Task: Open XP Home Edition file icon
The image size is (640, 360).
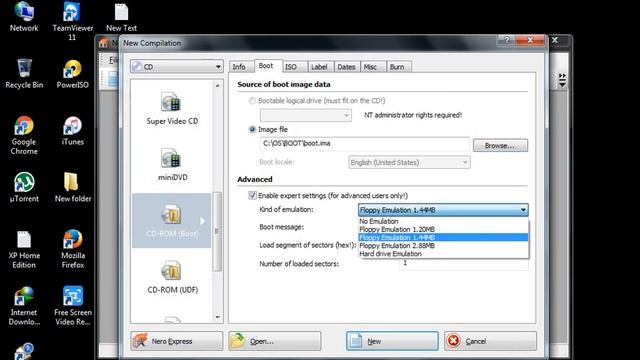Action: 24,249
